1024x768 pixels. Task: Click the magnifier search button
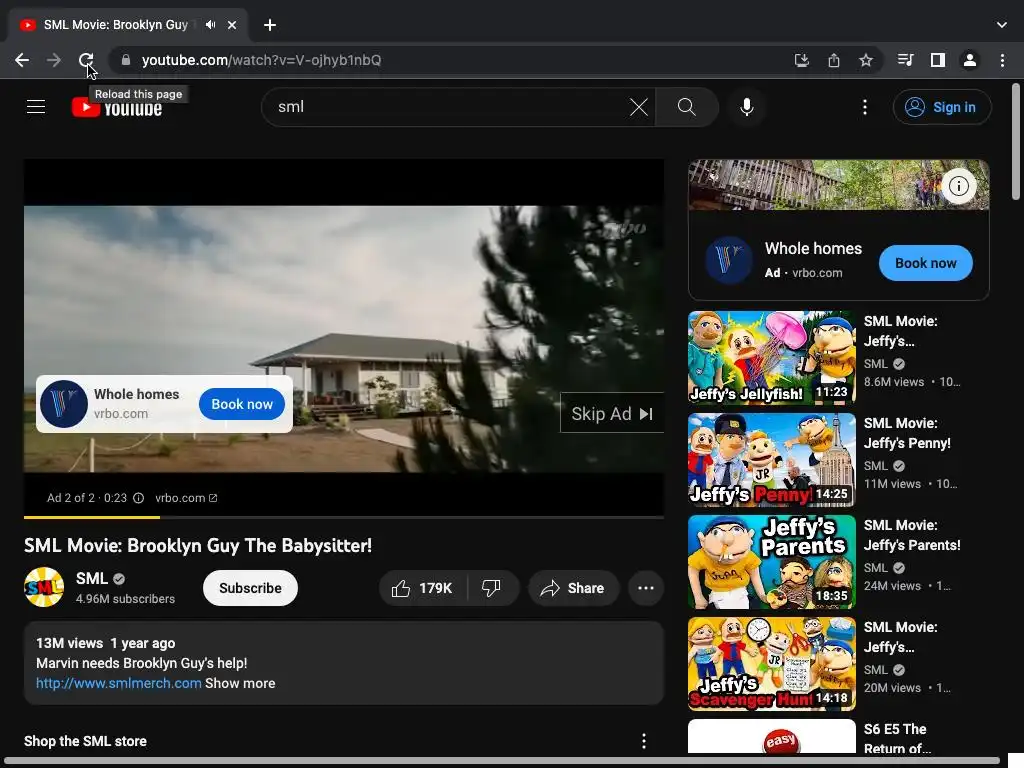click(x=686, y=106)
